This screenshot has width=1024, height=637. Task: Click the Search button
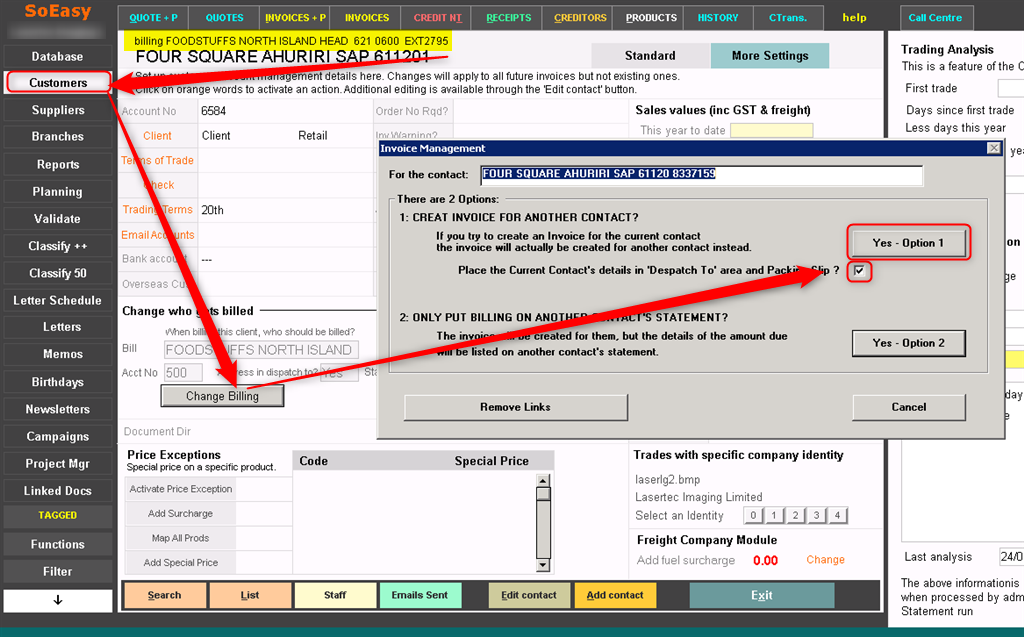165,595
